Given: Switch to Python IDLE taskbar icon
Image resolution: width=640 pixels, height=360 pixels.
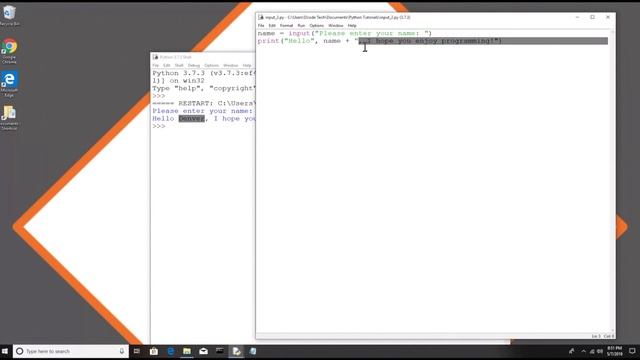Looking at the screenshot, I should (x=236, y=351).
